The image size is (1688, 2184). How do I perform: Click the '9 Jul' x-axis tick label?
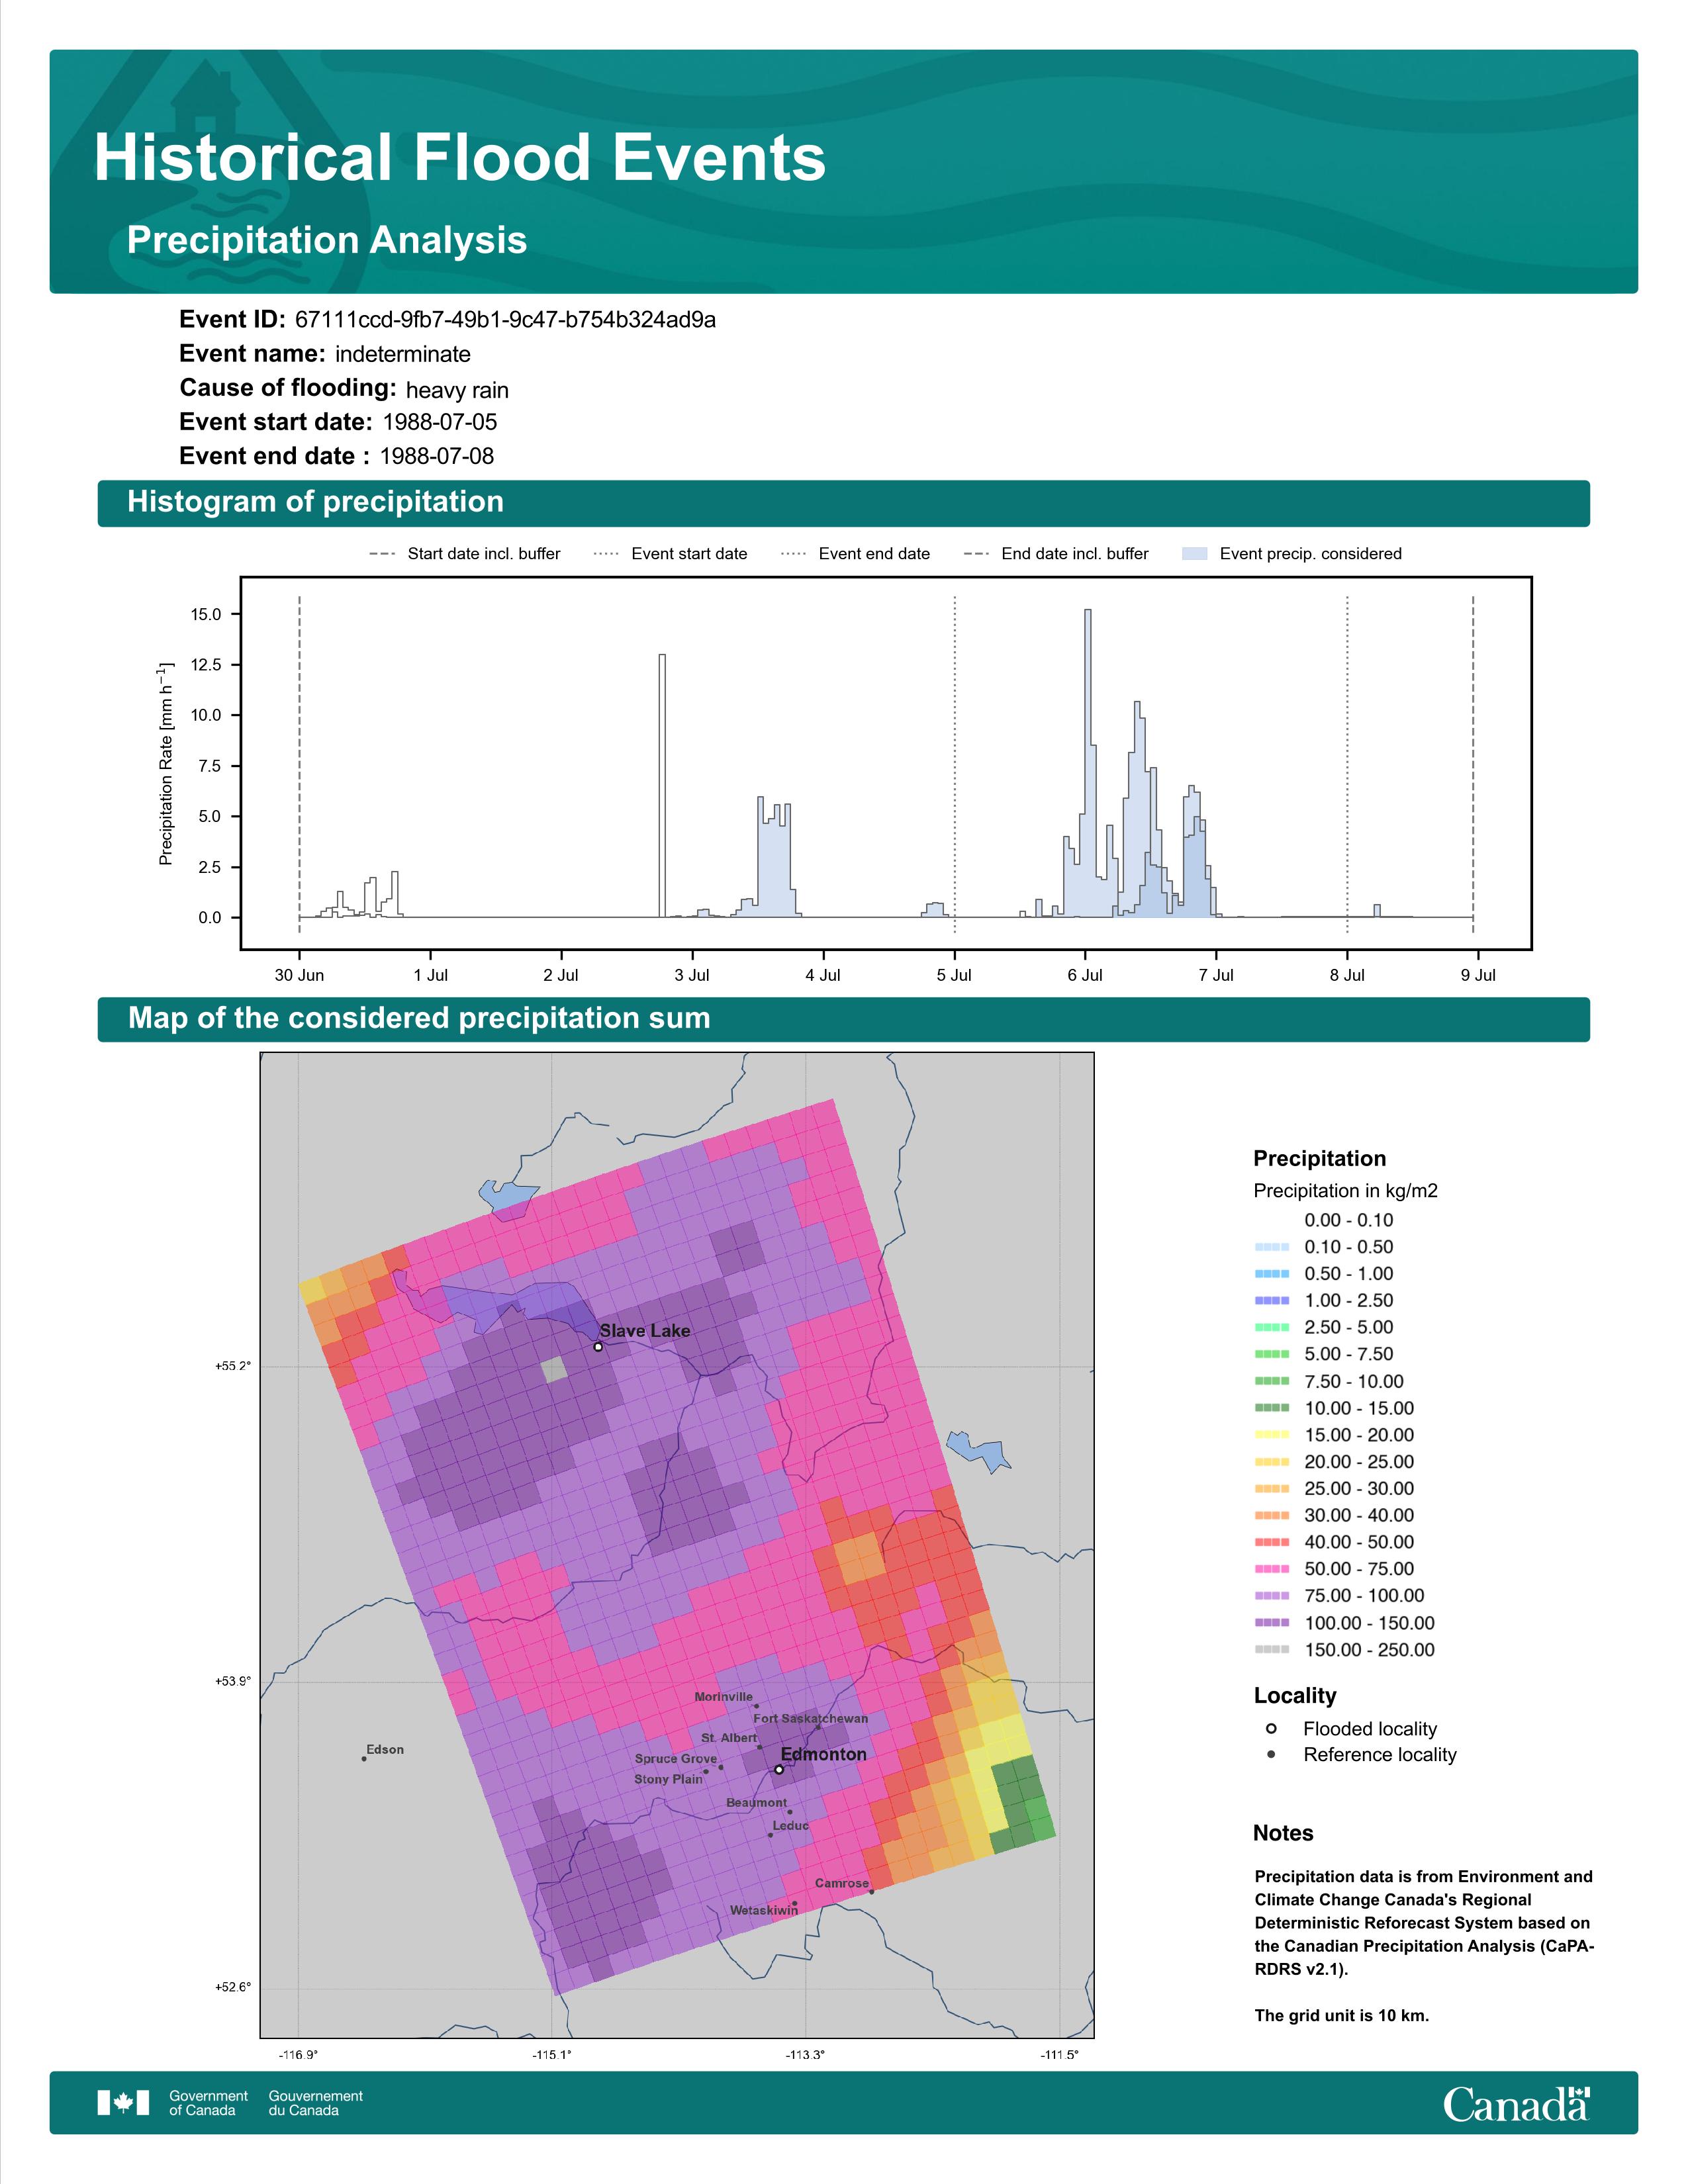pos(1478,975)
